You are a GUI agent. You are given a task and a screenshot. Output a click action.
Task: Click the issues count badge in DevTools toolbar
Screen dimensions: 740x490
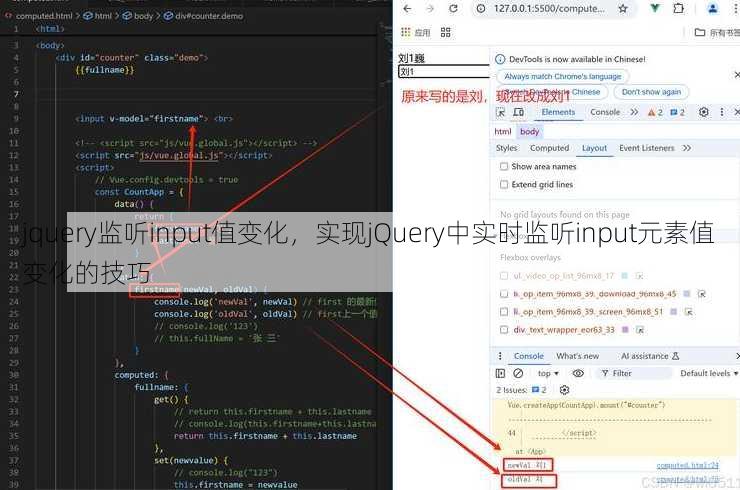[677, 112]
